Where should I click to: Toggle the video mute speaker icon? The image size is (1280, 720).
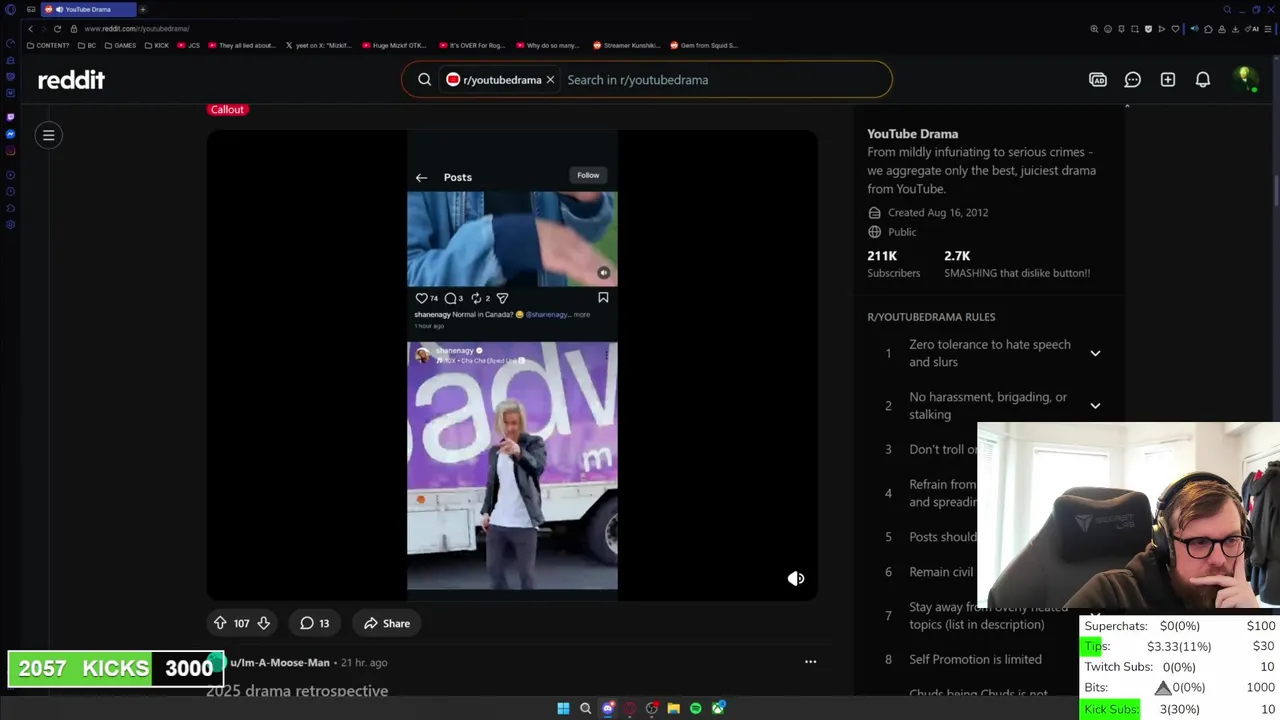[796, 578]
